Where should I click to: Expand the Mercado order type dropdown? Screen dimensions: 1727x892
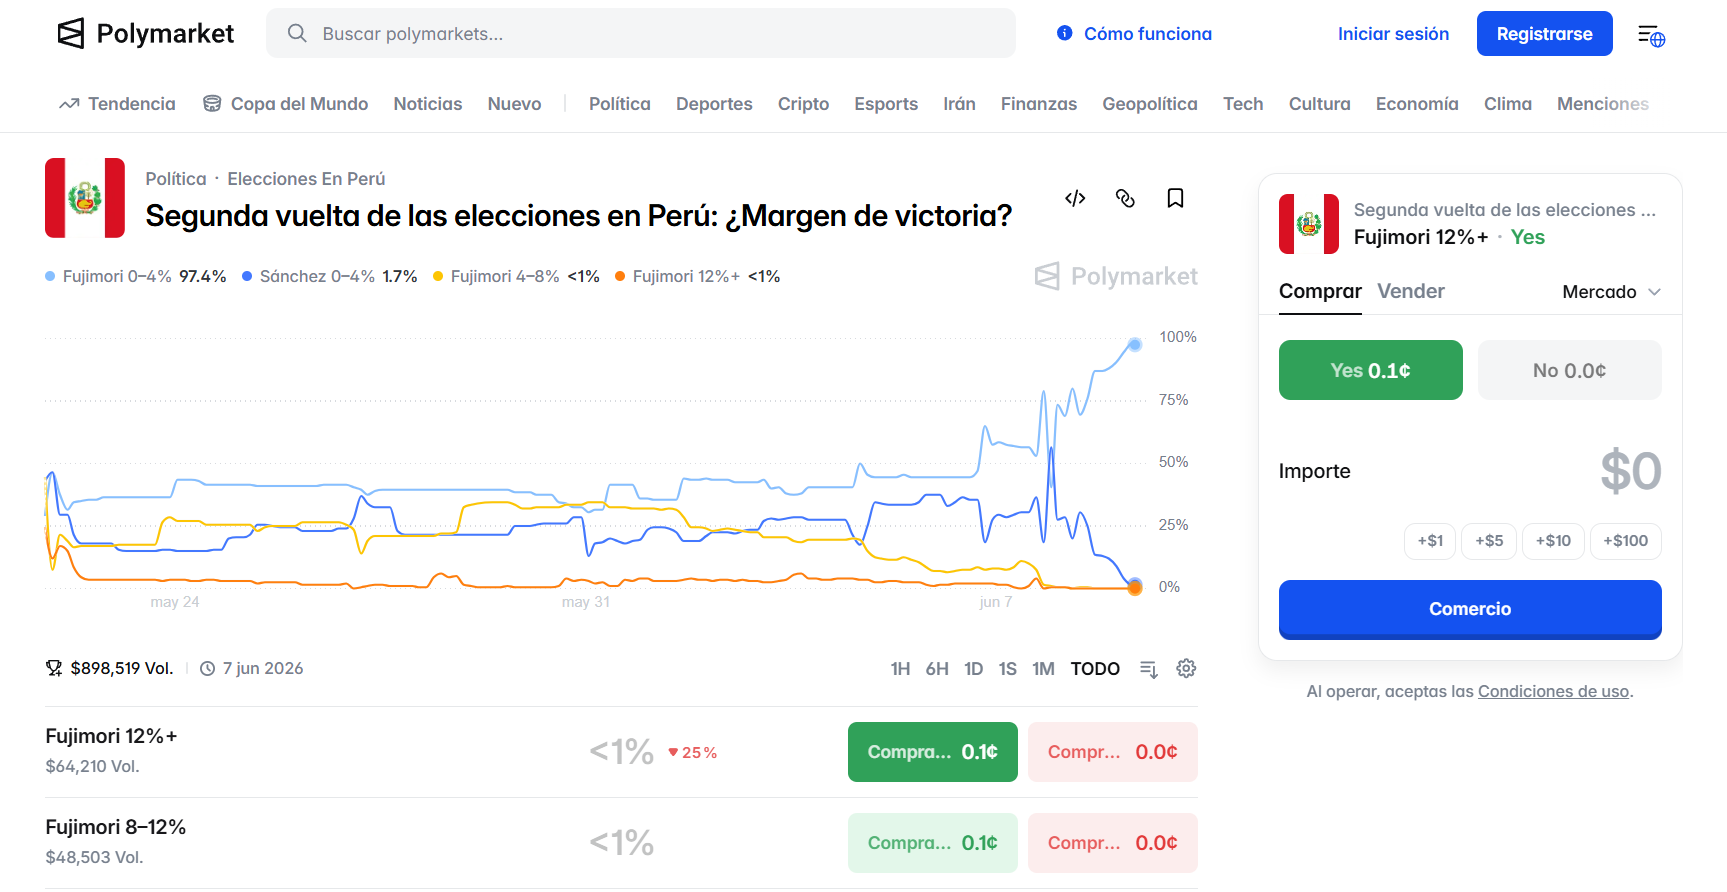[x=1611, y=292]
